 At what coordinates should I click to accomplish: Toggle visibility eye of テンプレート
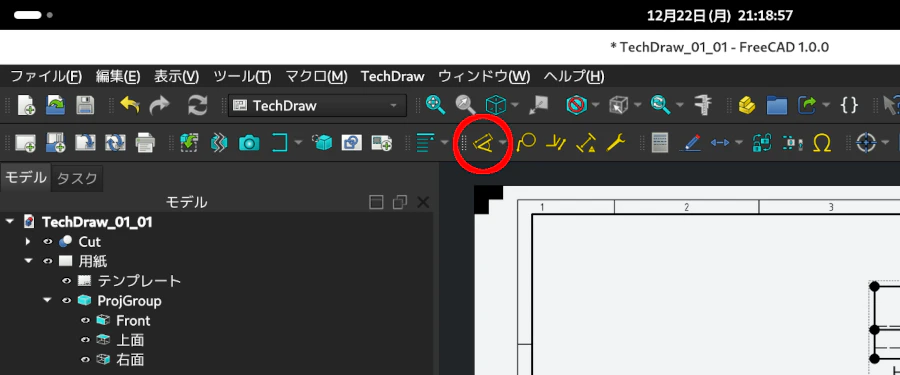[67, 281]
